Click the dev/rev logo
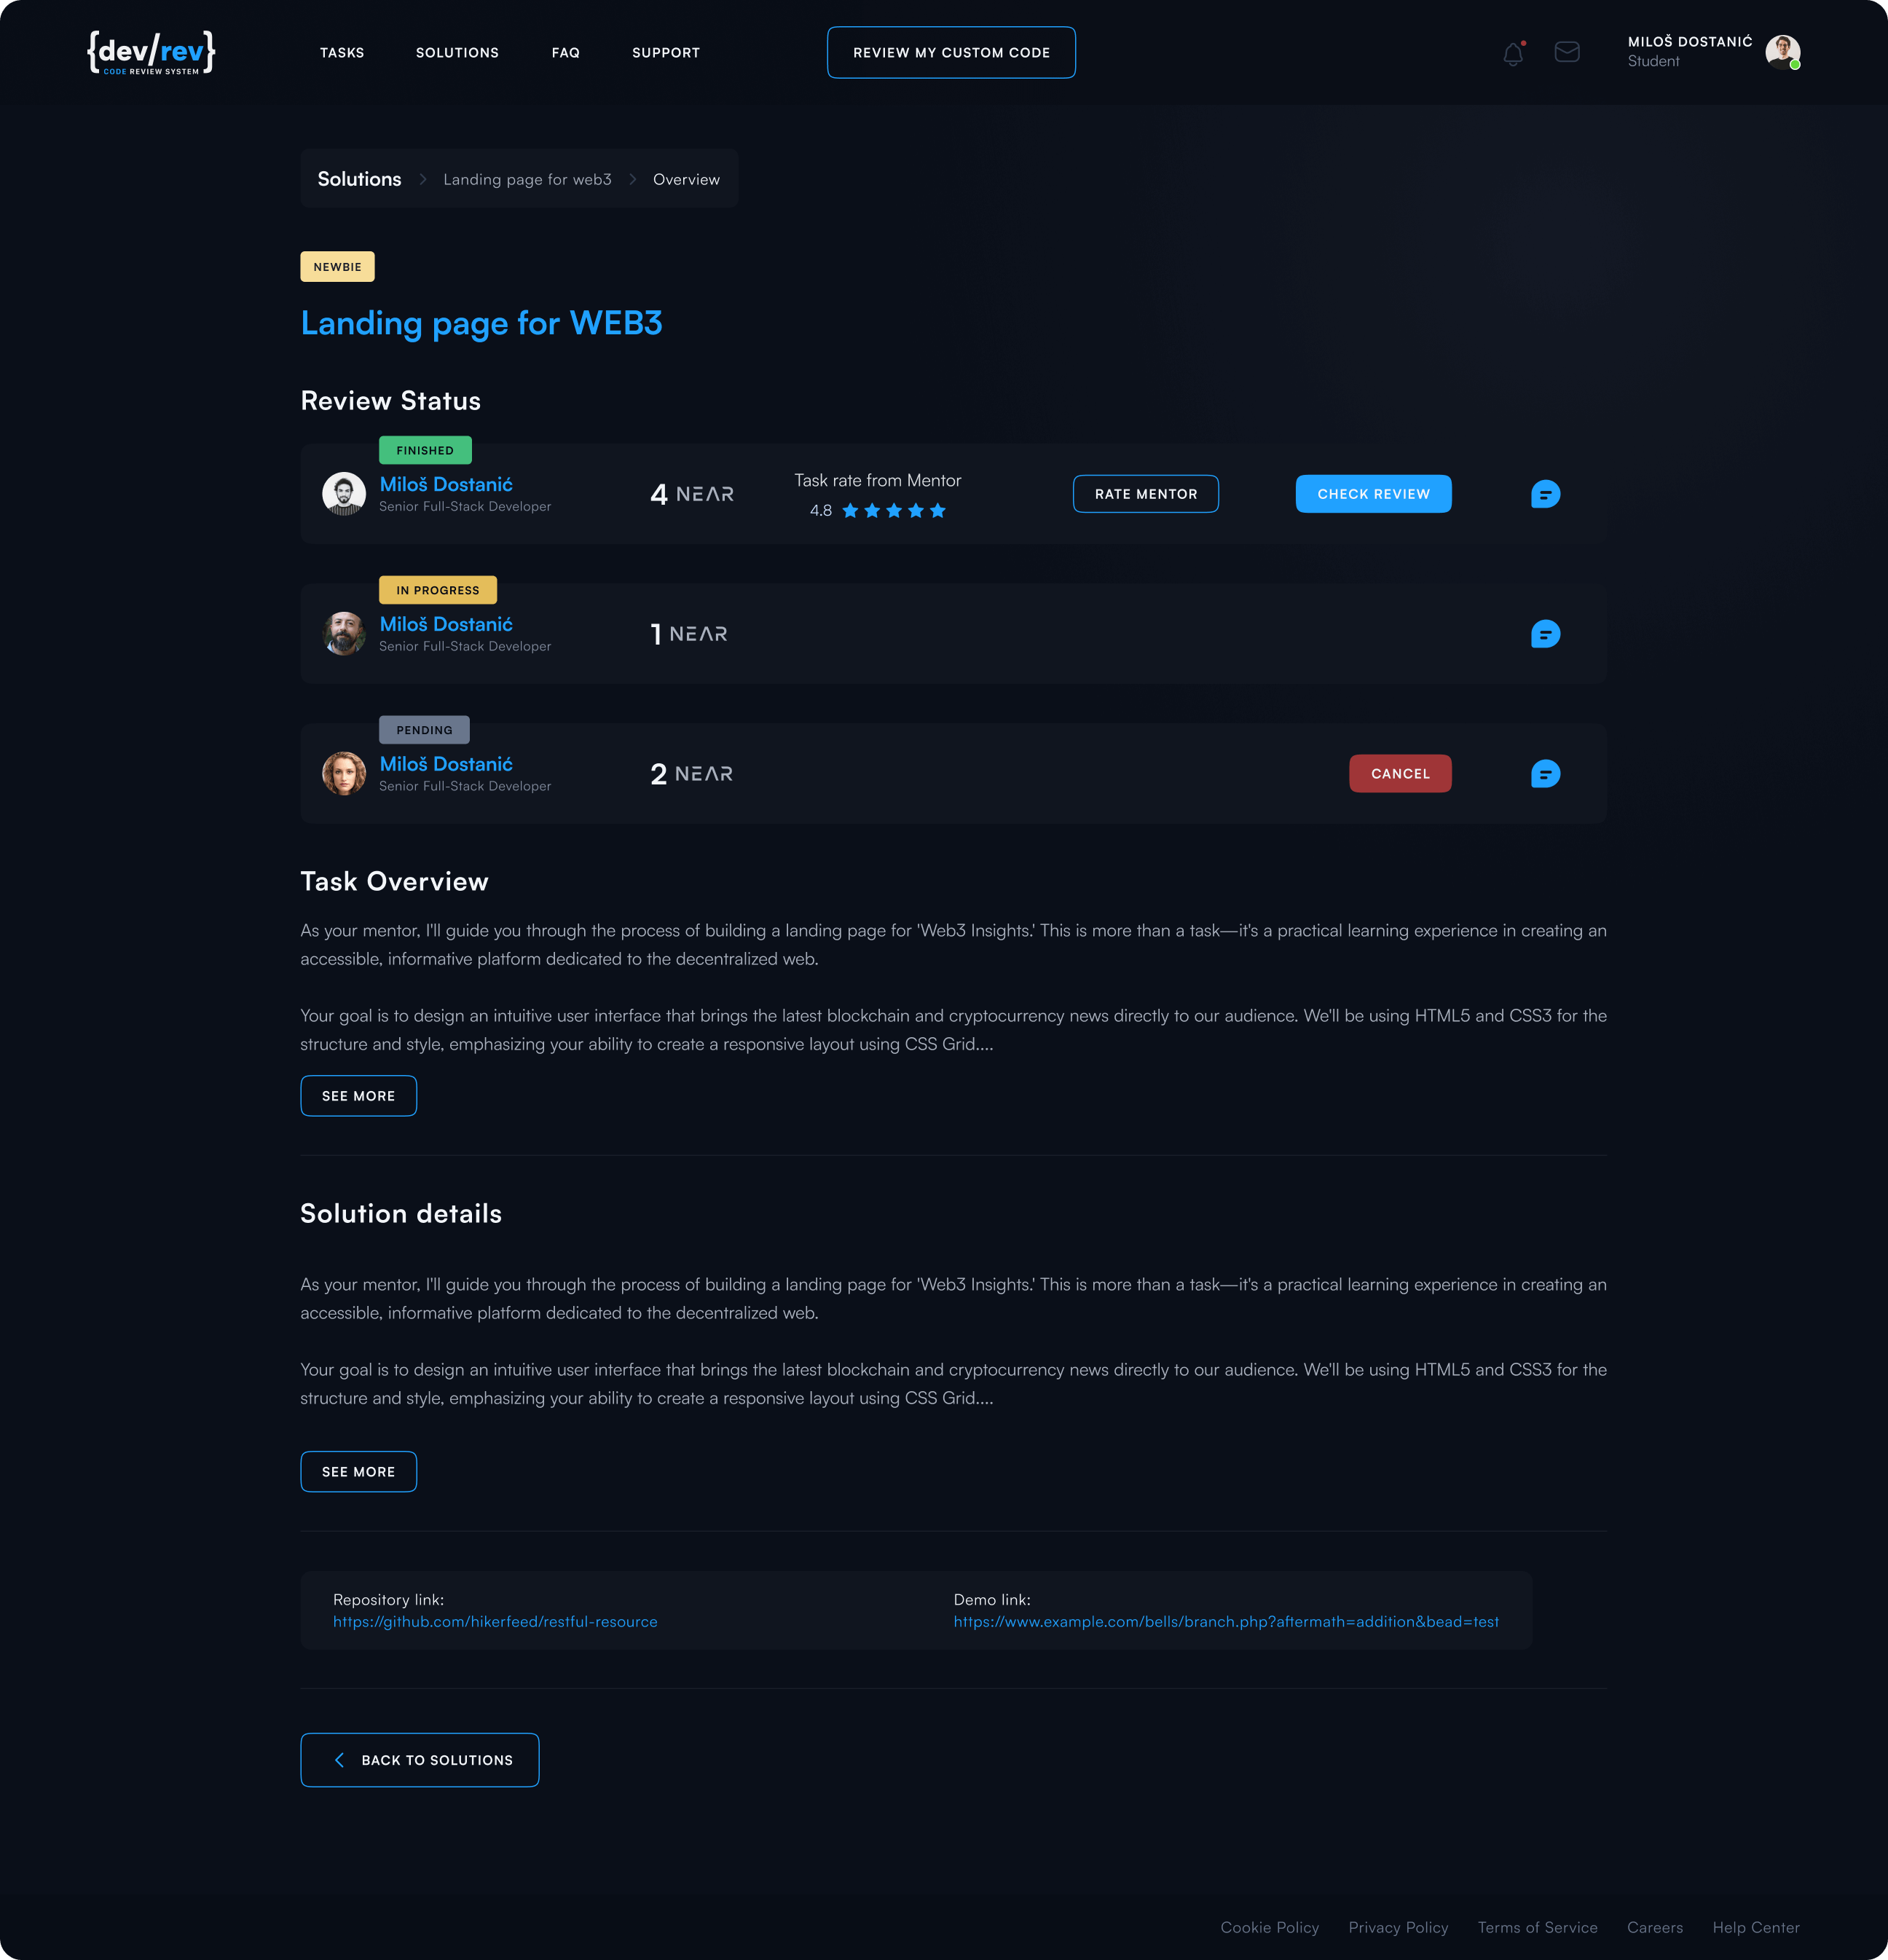Viewport: 1888px width, 1960px height. (151, 52)
